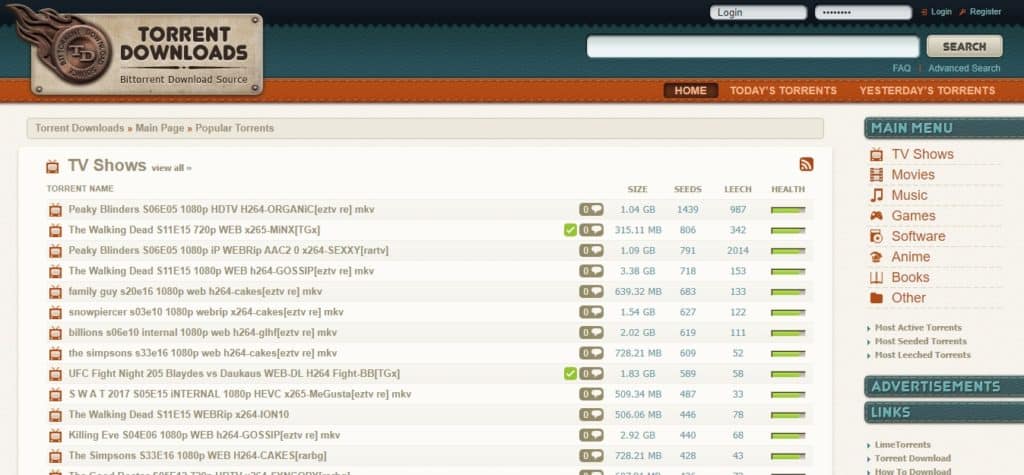This screenshot has width=1024, height=475.
Task: Open Peaky Blinders S06E05 ORGANiC torrent
Action: pos(221,210)
